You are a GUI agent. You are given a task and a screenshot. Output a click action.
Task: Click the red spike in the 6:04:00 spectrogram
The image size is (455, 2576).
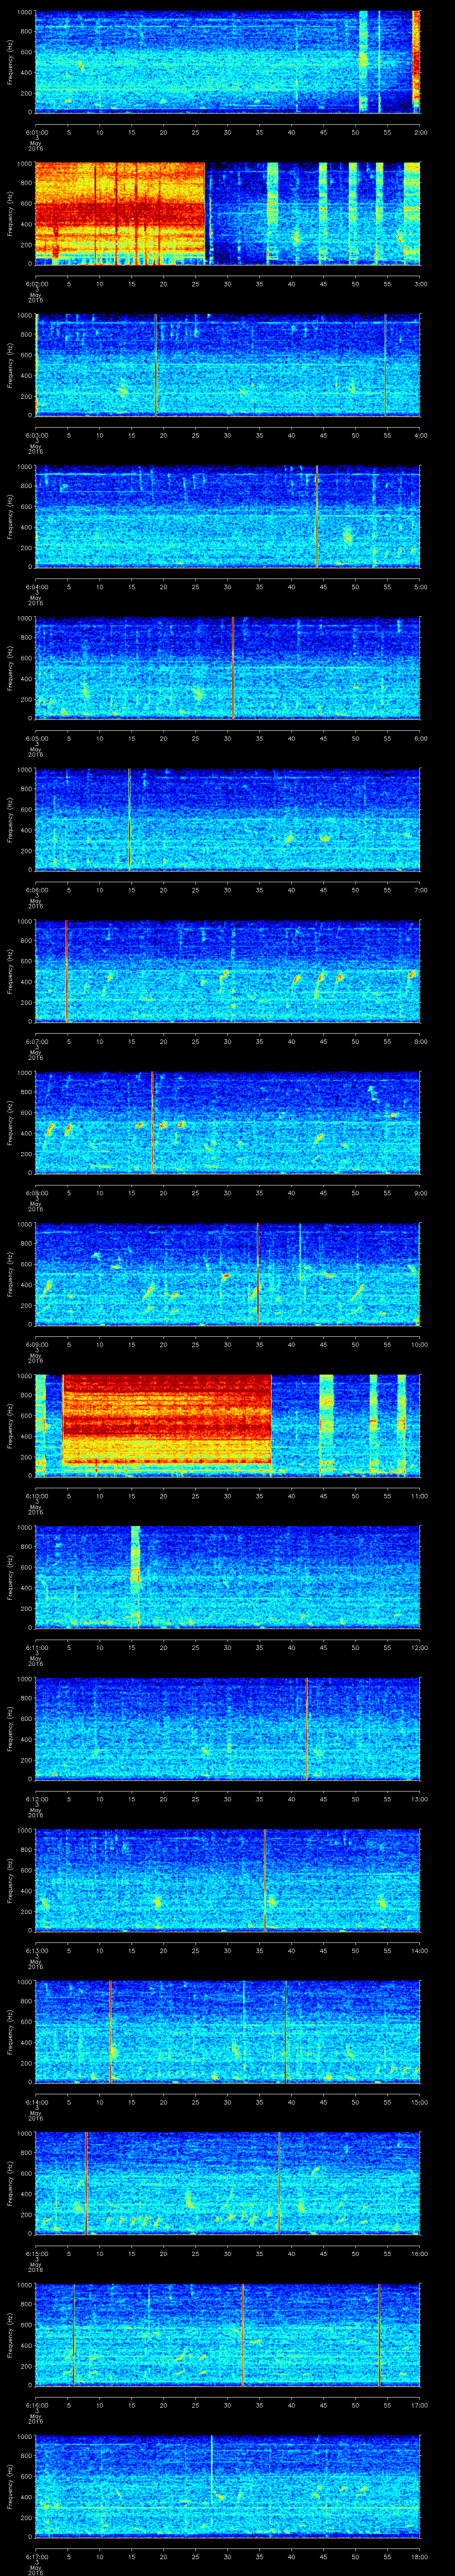[x=317, y=517]
